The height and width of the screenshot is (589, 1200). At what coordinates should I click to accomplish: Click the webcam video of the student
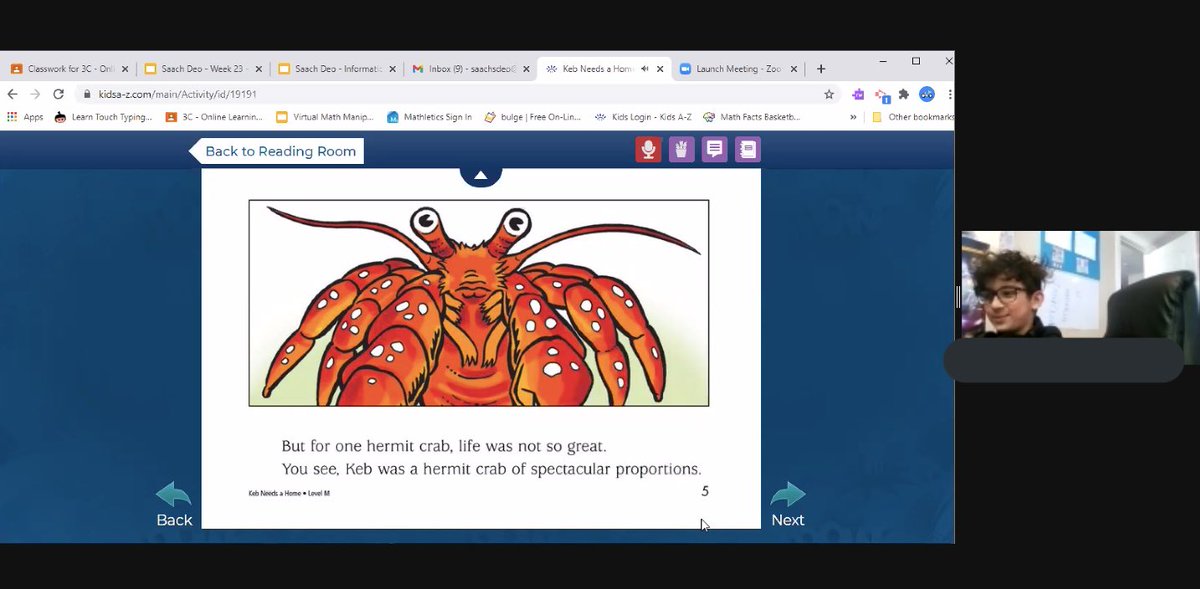click(1080, 298)
